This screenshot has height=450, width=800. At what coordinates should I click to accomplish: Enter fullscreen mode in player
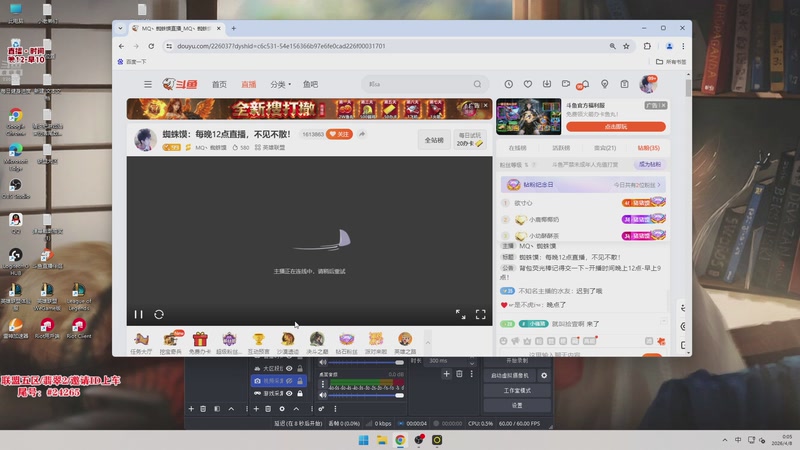[x=481, y=314]
